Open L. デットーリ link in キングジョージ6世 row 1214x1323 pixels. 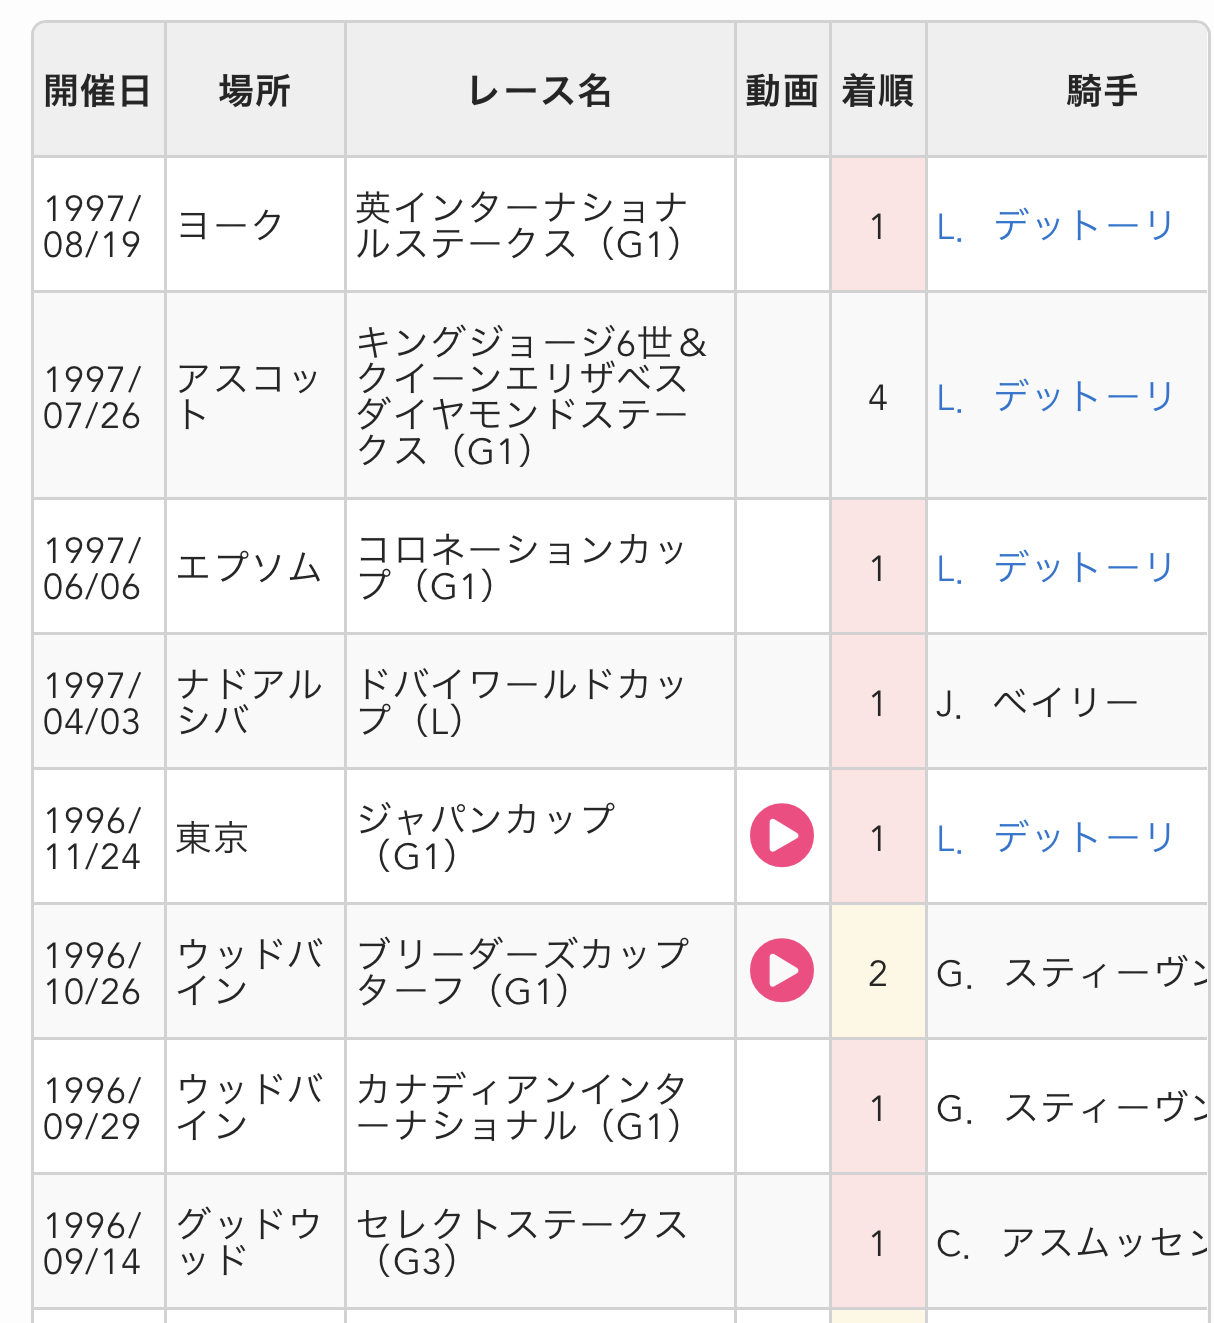pos(1054,397)
